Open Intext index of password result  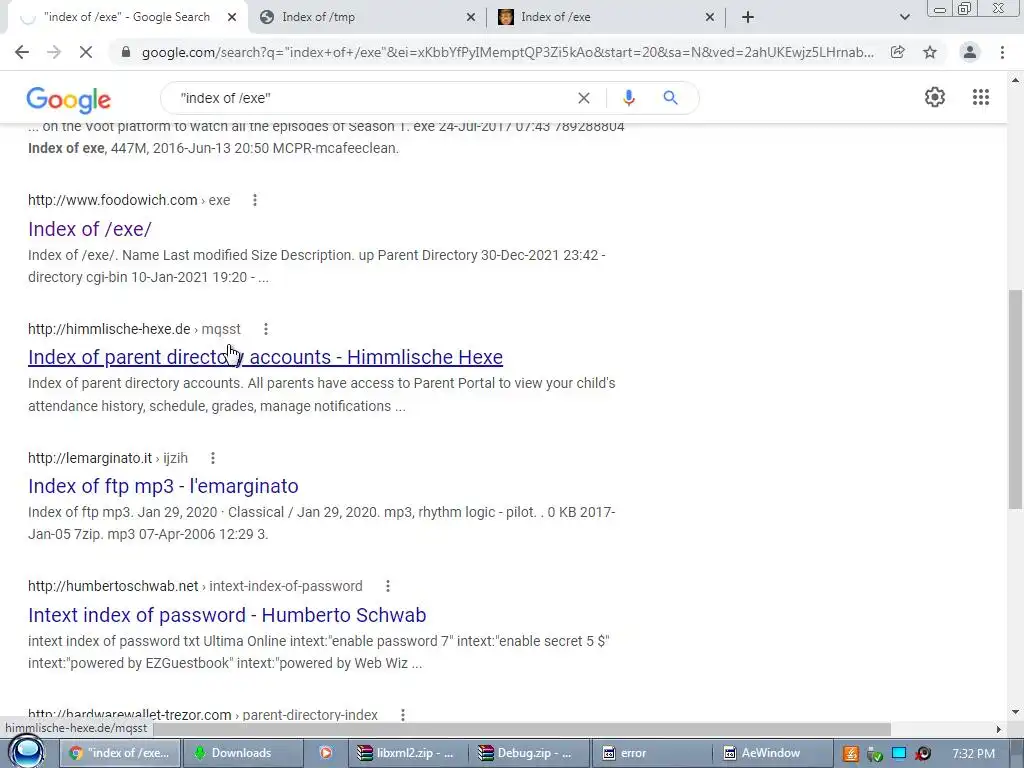[227, 615]
